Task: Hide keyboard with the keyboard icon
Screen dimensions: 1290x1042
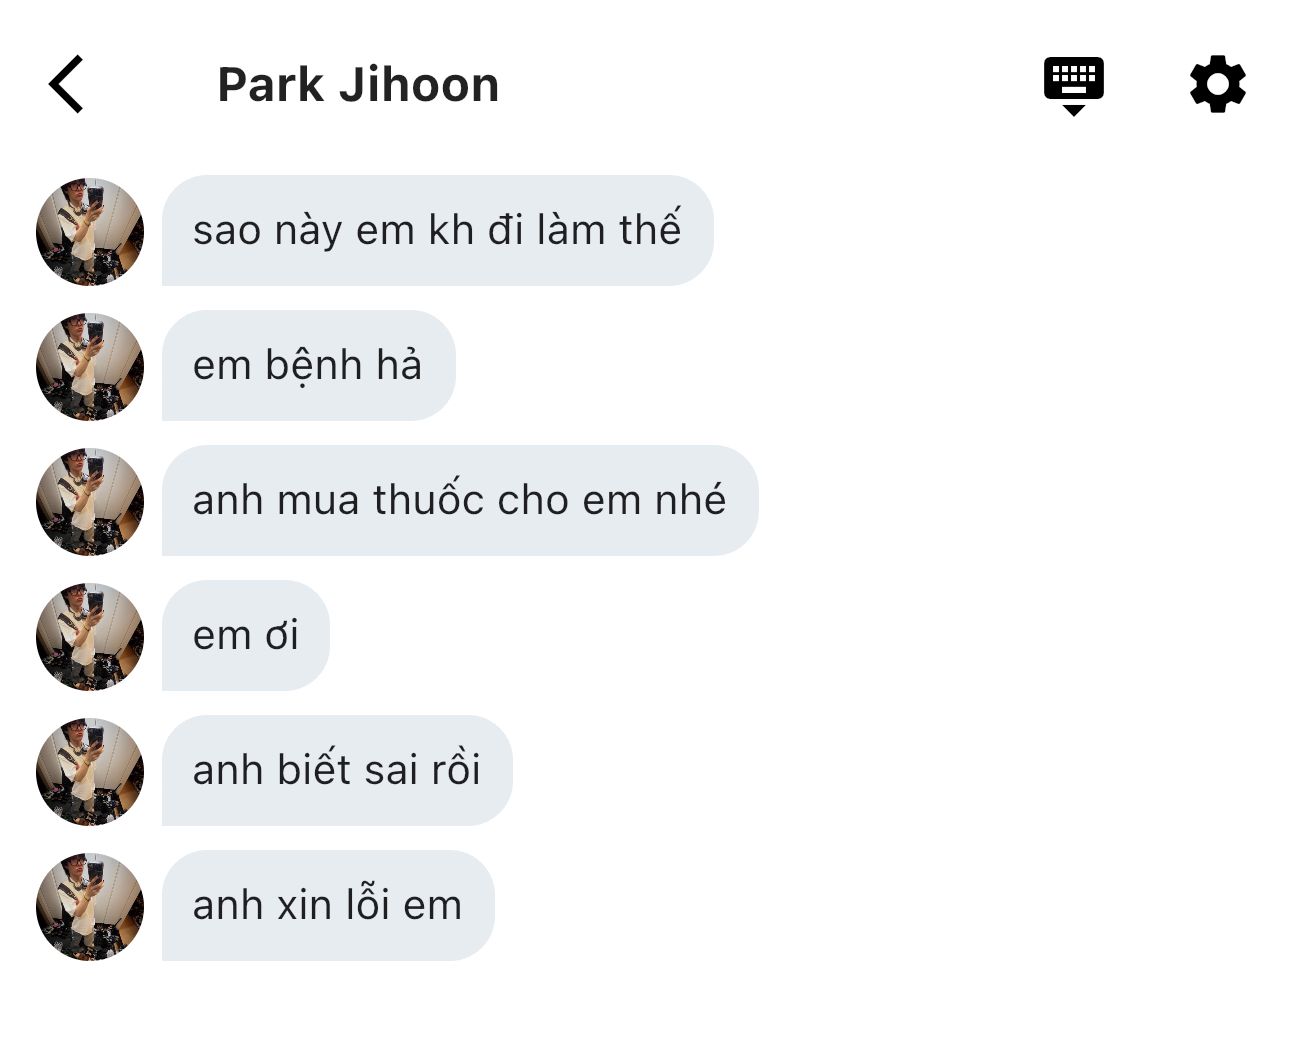Action: (1073, 86)
